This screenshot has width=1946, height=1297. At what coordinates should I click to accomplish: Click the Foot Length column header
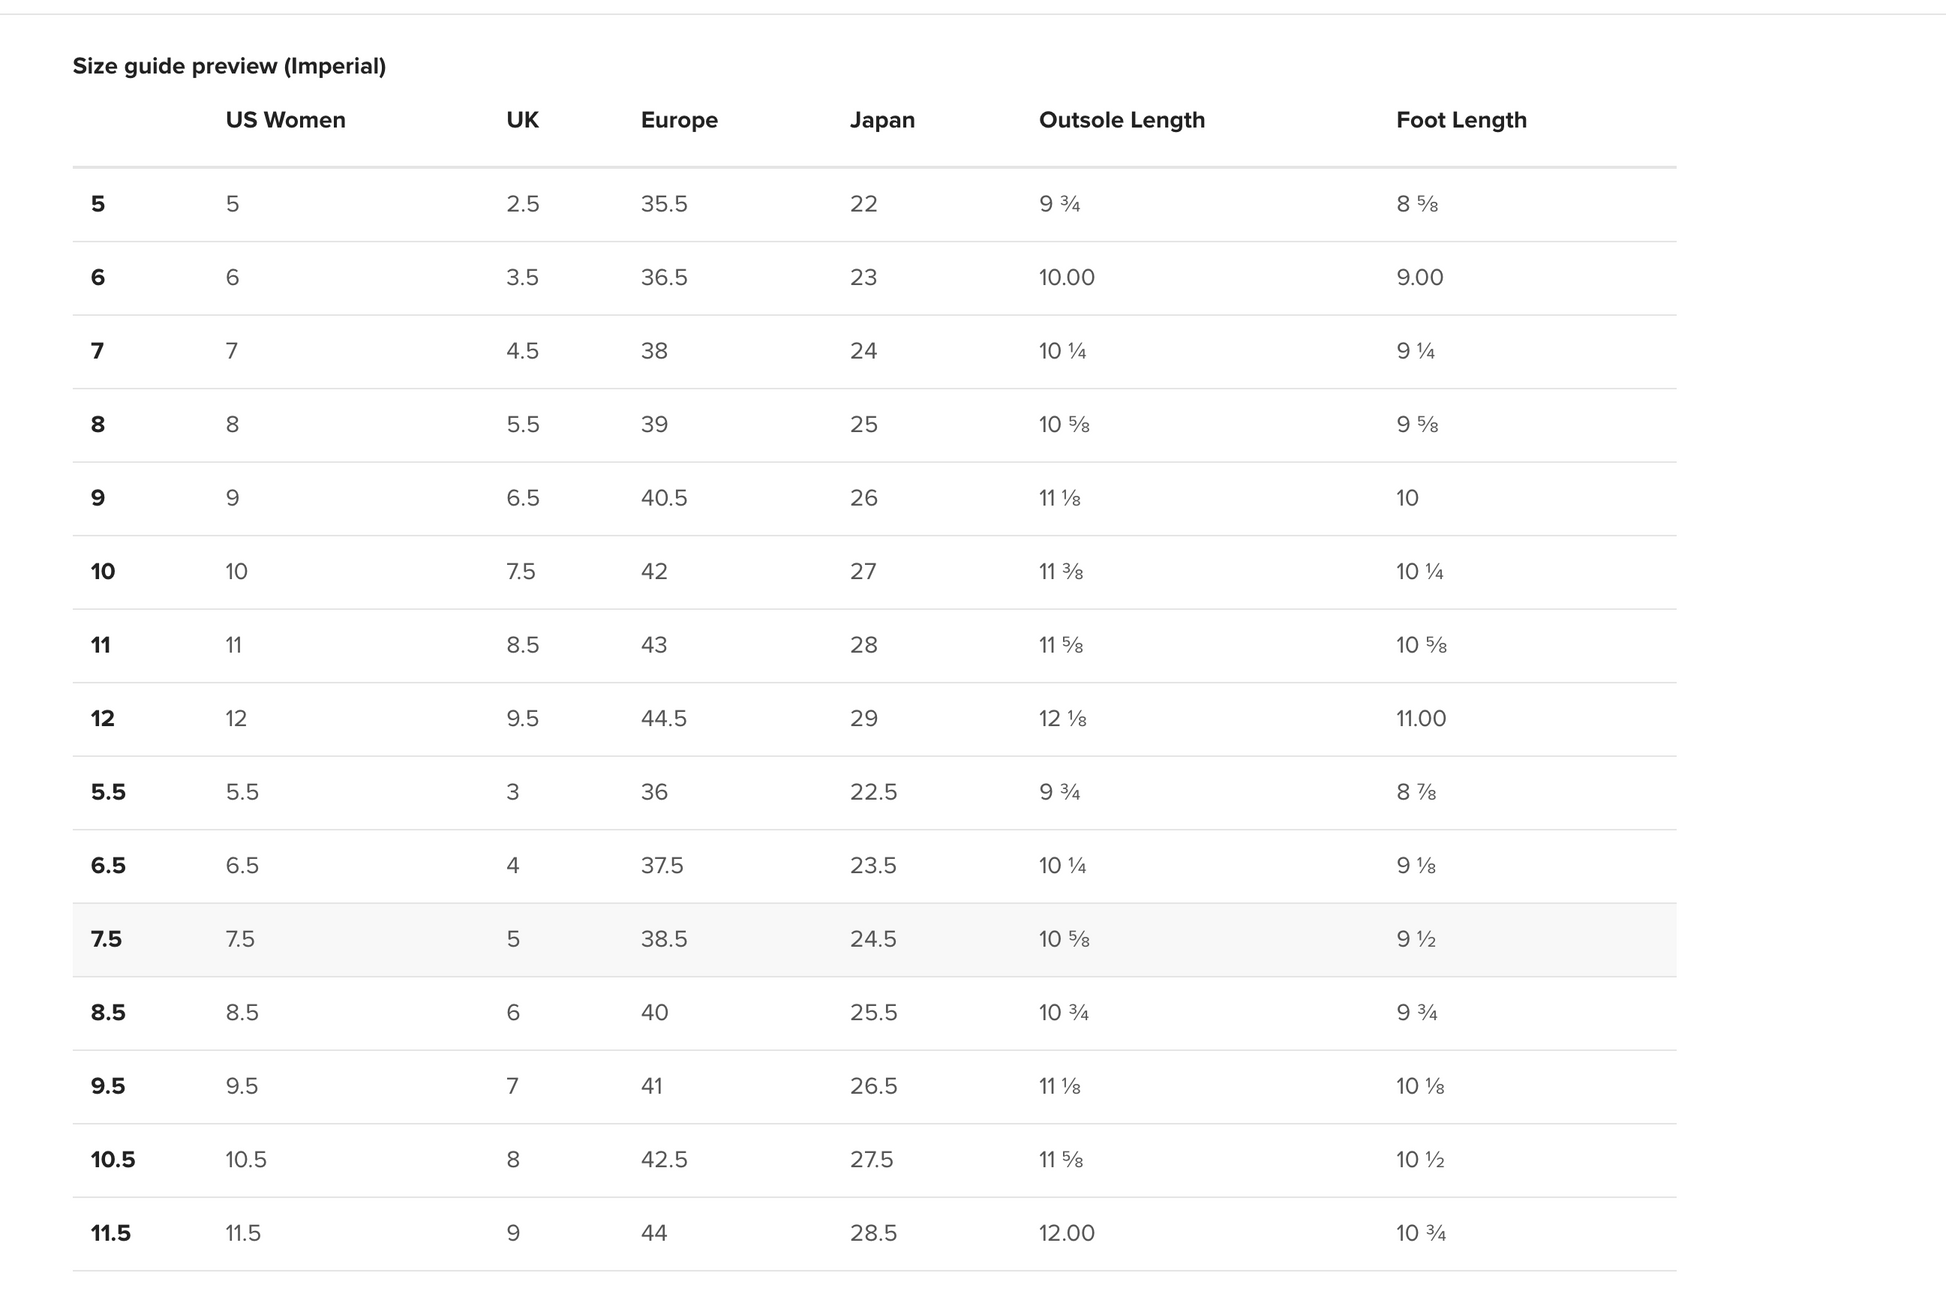[1460, 120]
